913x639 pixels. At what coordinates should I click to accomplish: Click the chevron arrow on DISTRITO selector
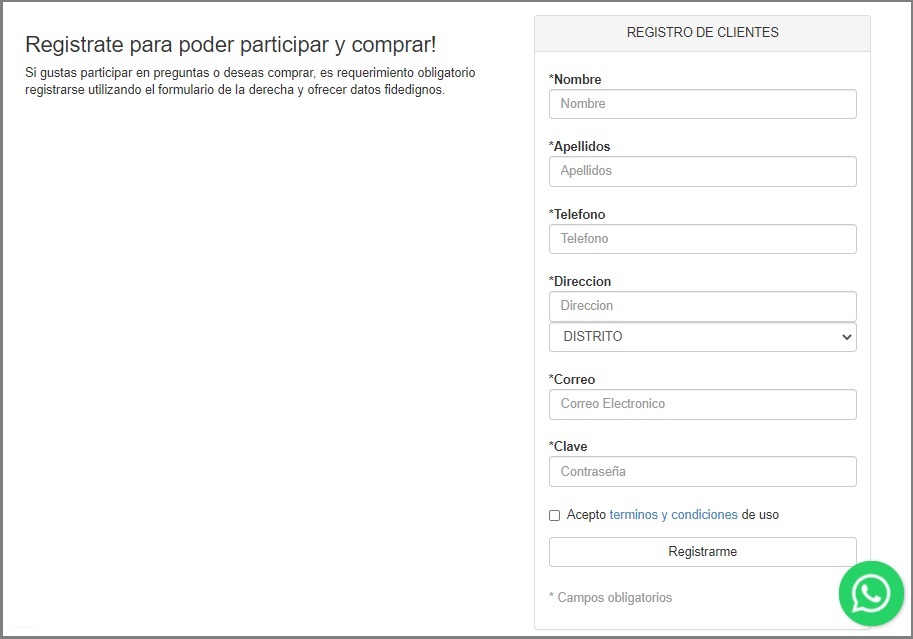[847, 337]
